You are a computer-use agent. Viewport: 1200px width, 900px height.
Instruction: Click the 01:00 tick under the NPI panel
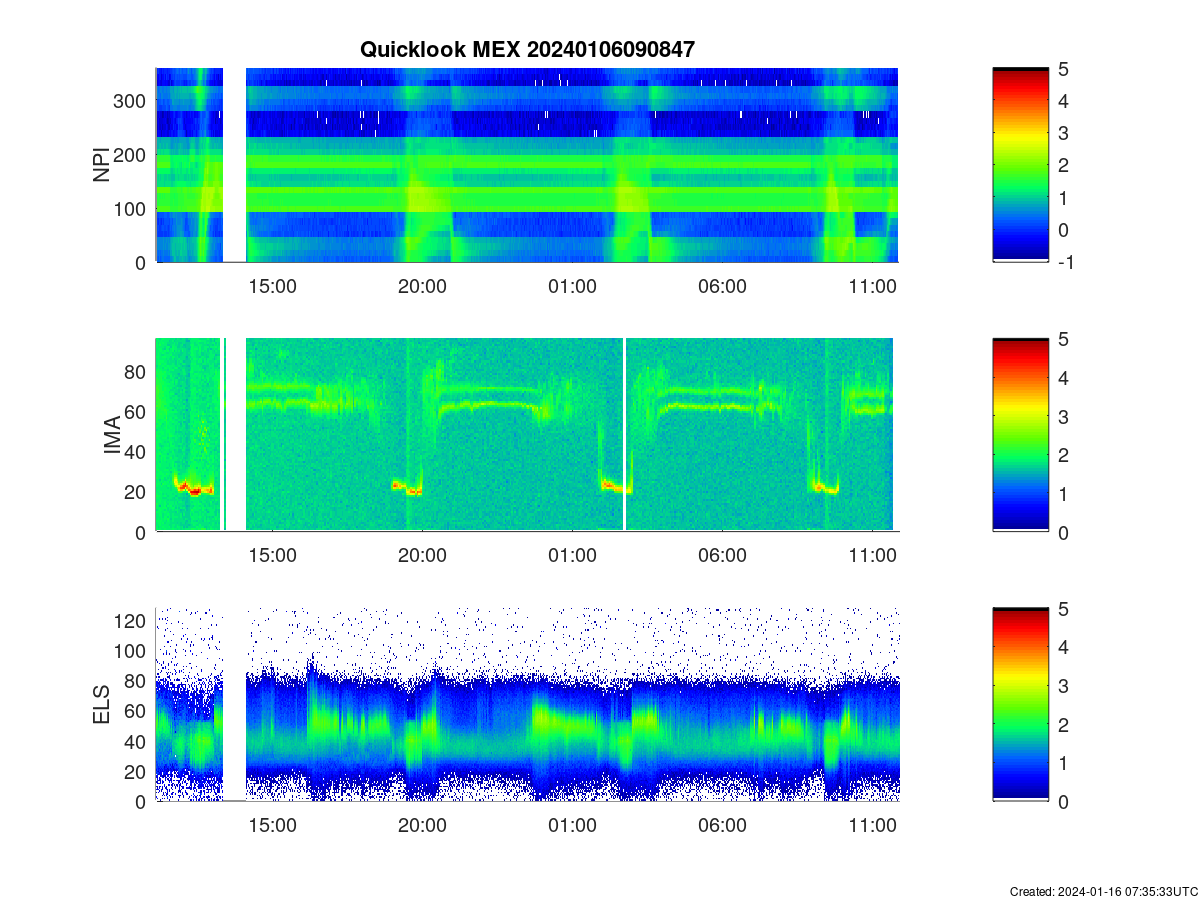(572, 286)
